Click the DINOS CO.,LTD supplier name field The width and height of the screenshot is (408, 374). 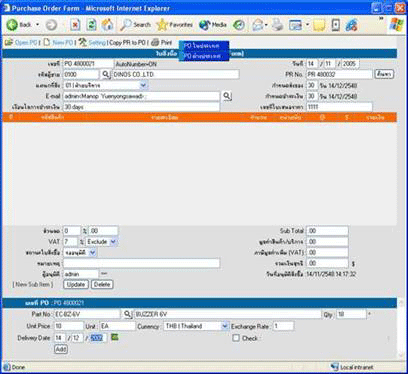[x=176, y=74]
